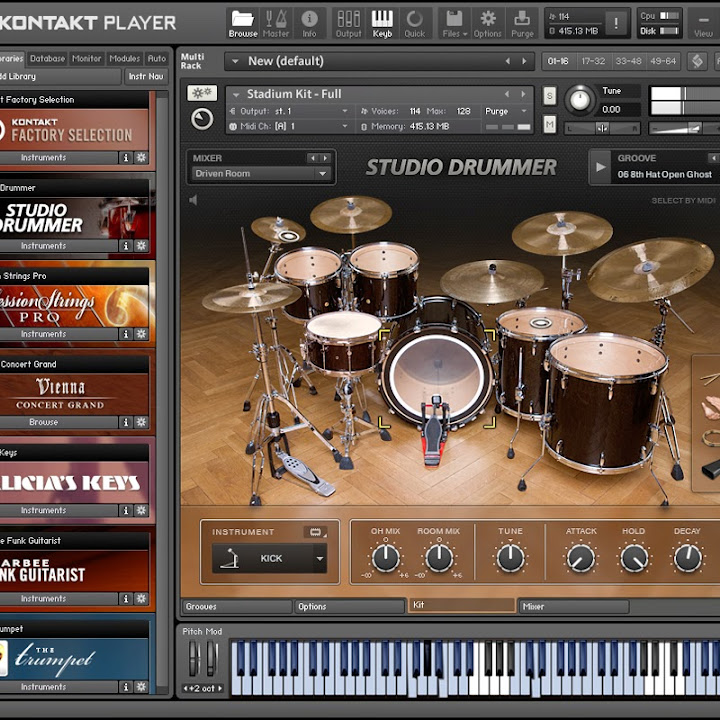720x720 pixels.
Task: Click the kick drum in the kit
Action: 437,376
